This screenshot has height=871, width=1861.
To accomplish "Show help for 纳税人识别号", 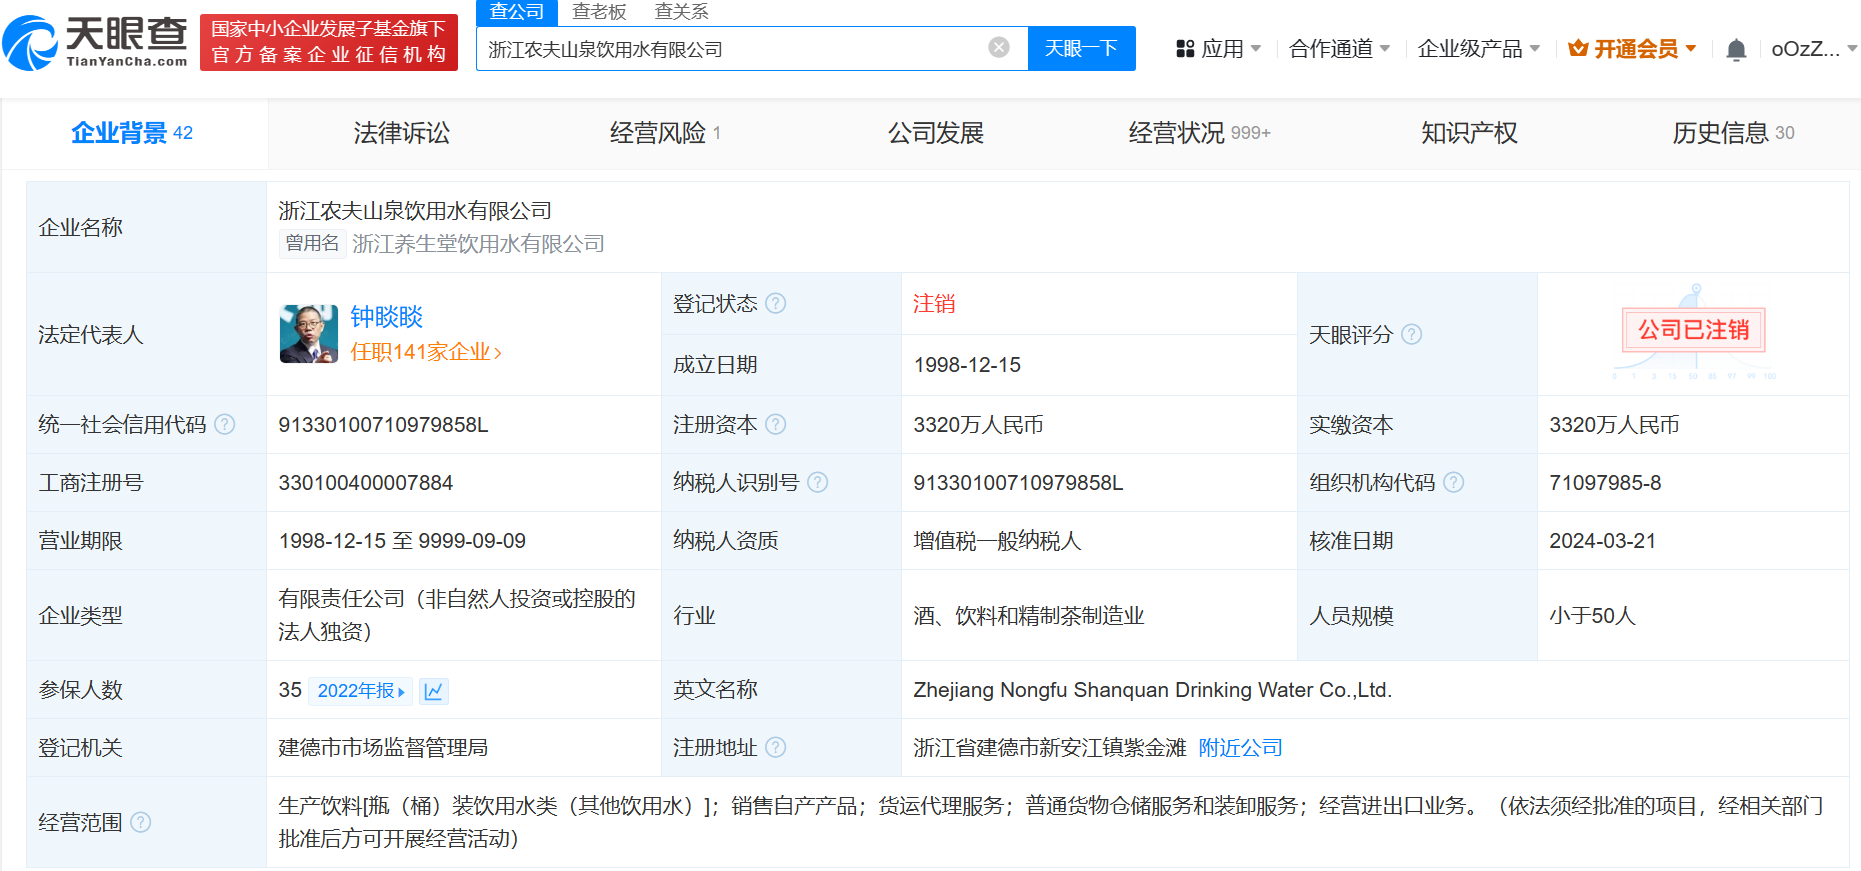I will tap(818, 482).
